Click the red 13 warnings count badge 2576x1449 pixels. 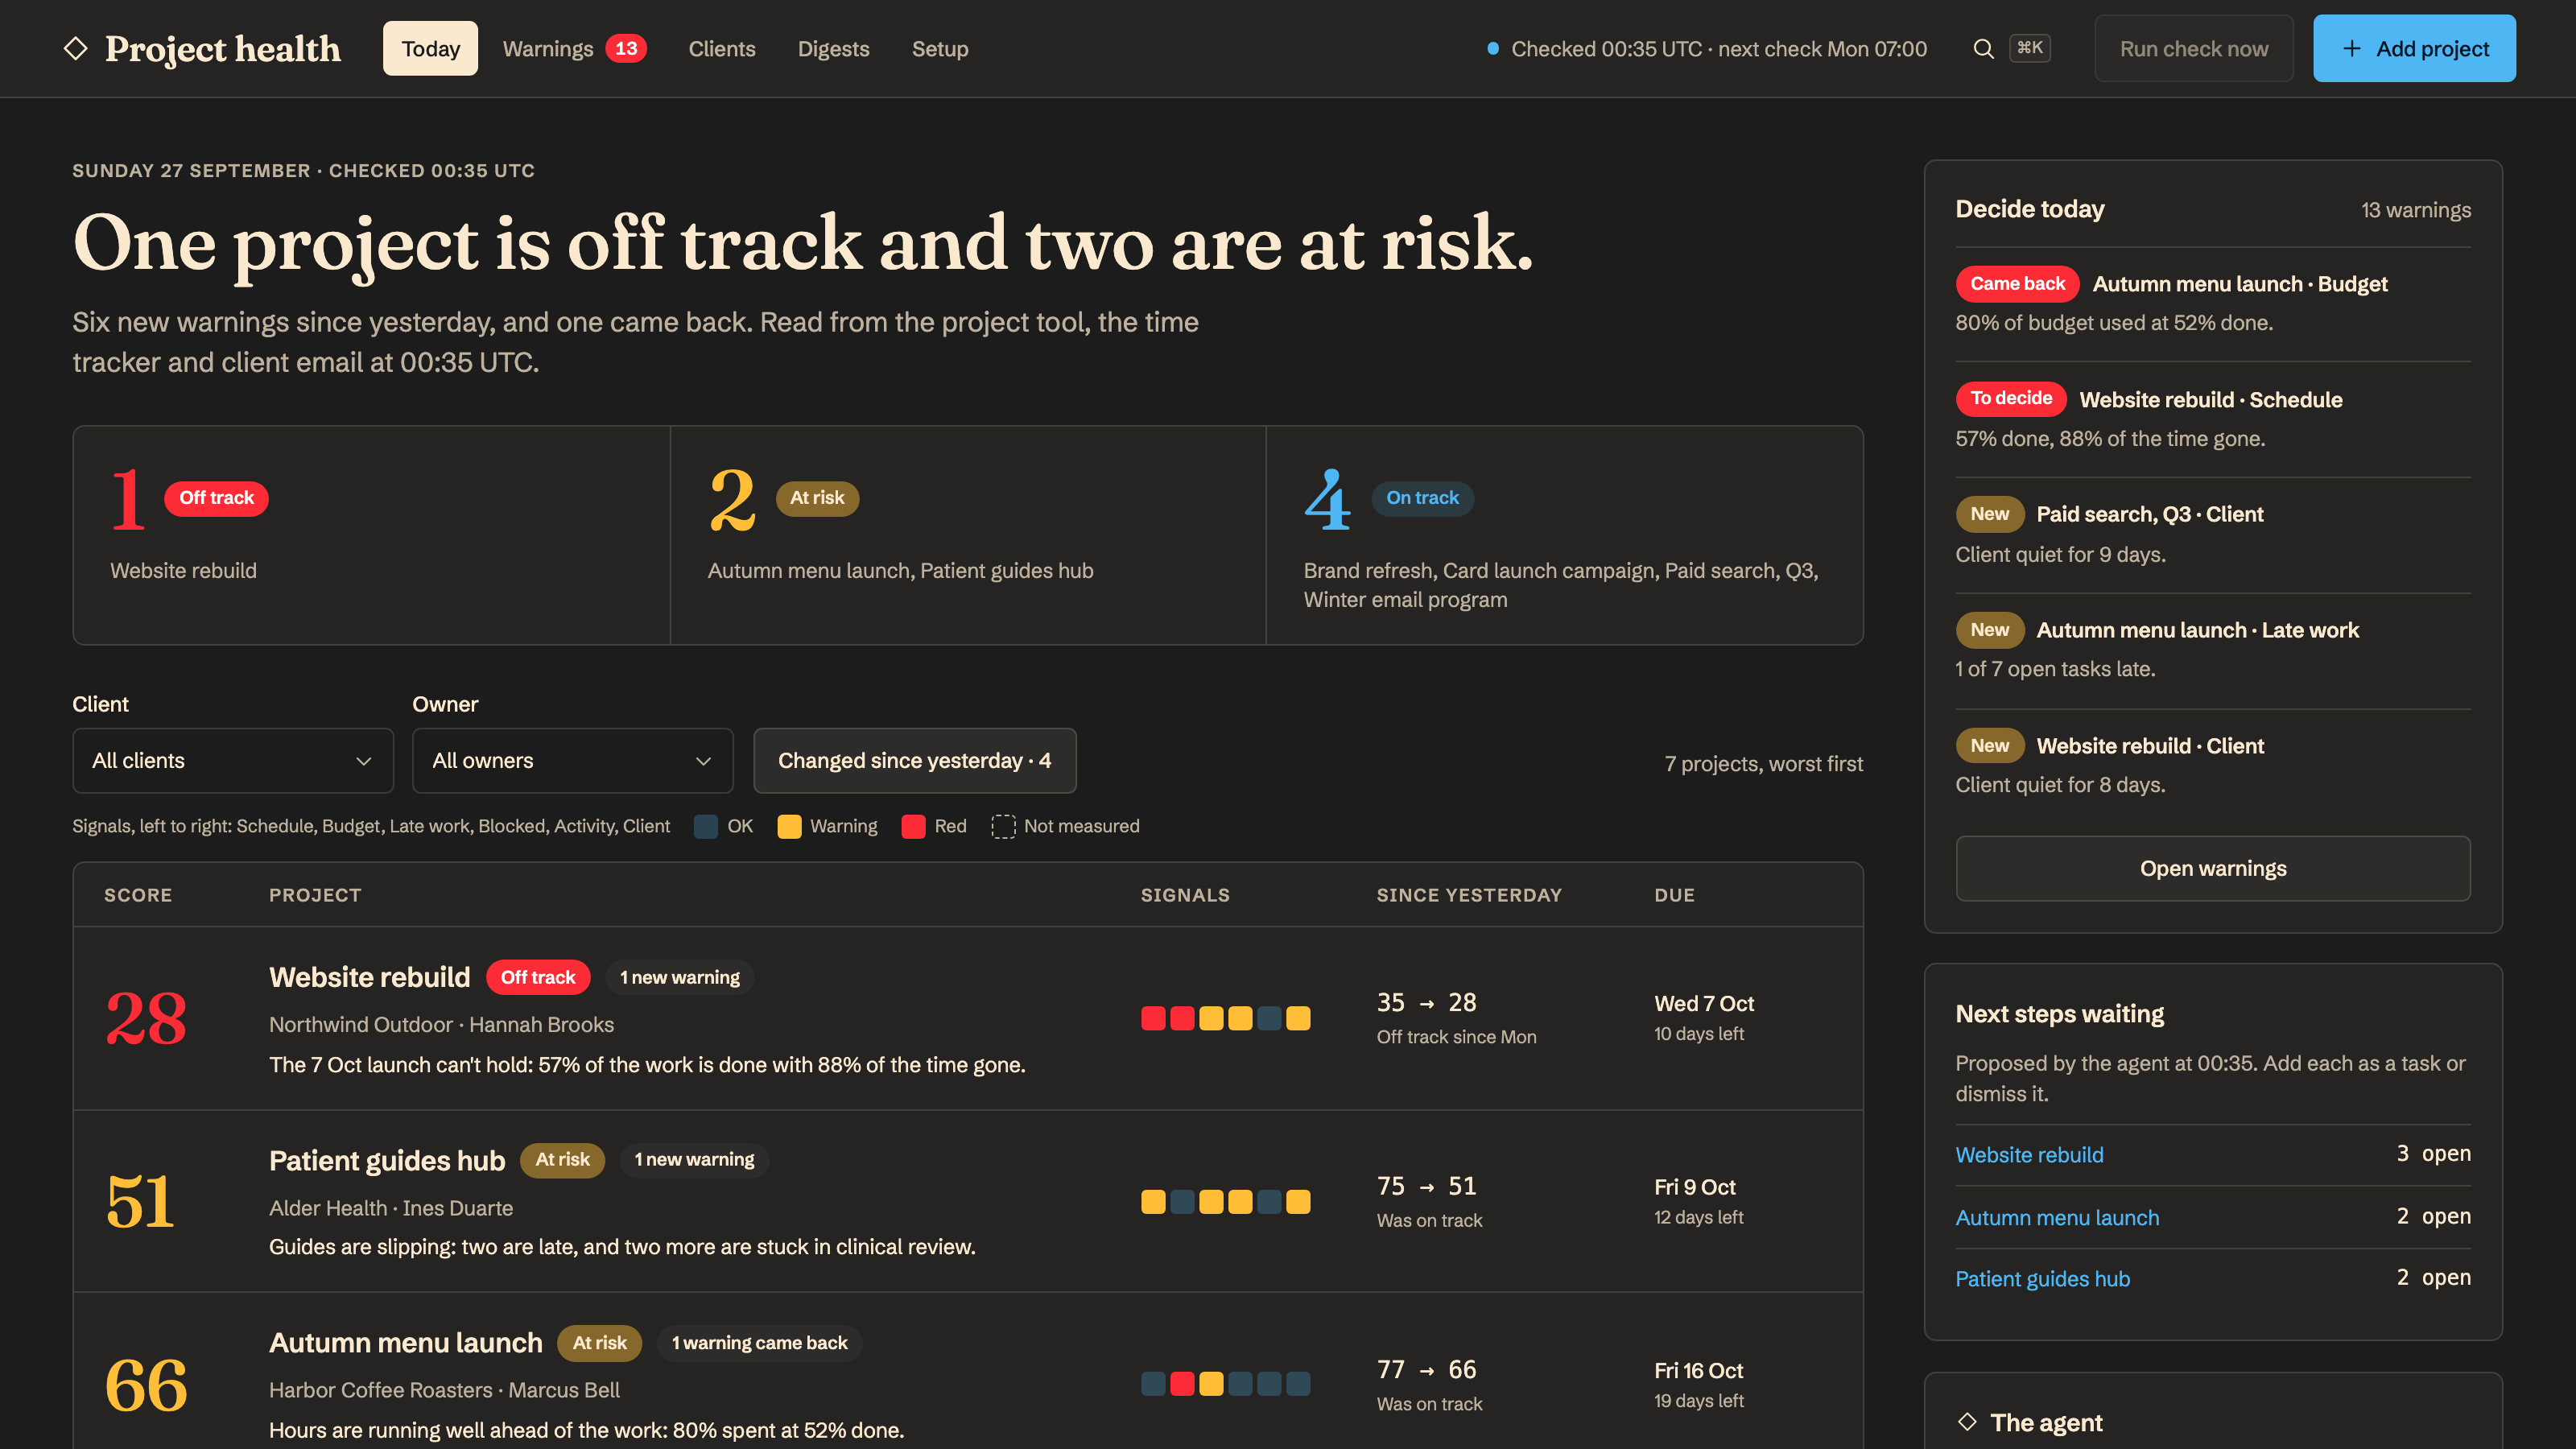626,48
